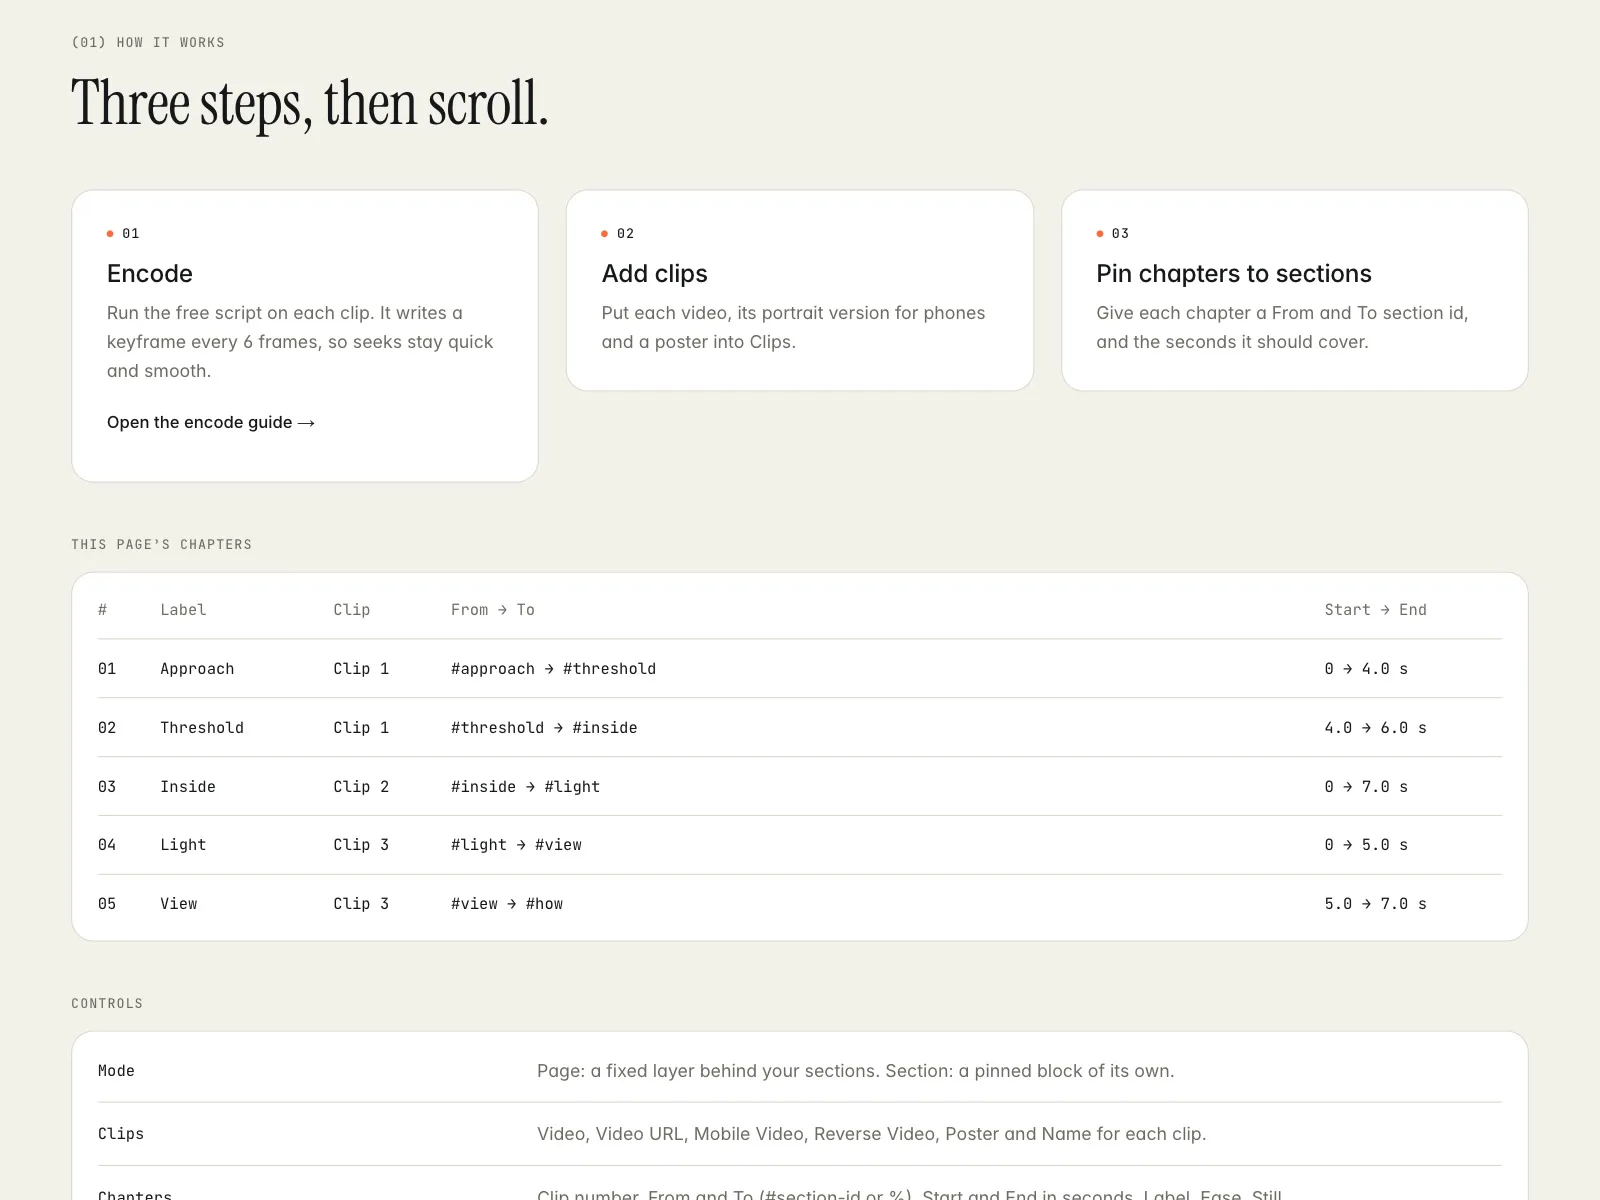
Task: Select the Threshold label cell
Action: click(202, 728)
